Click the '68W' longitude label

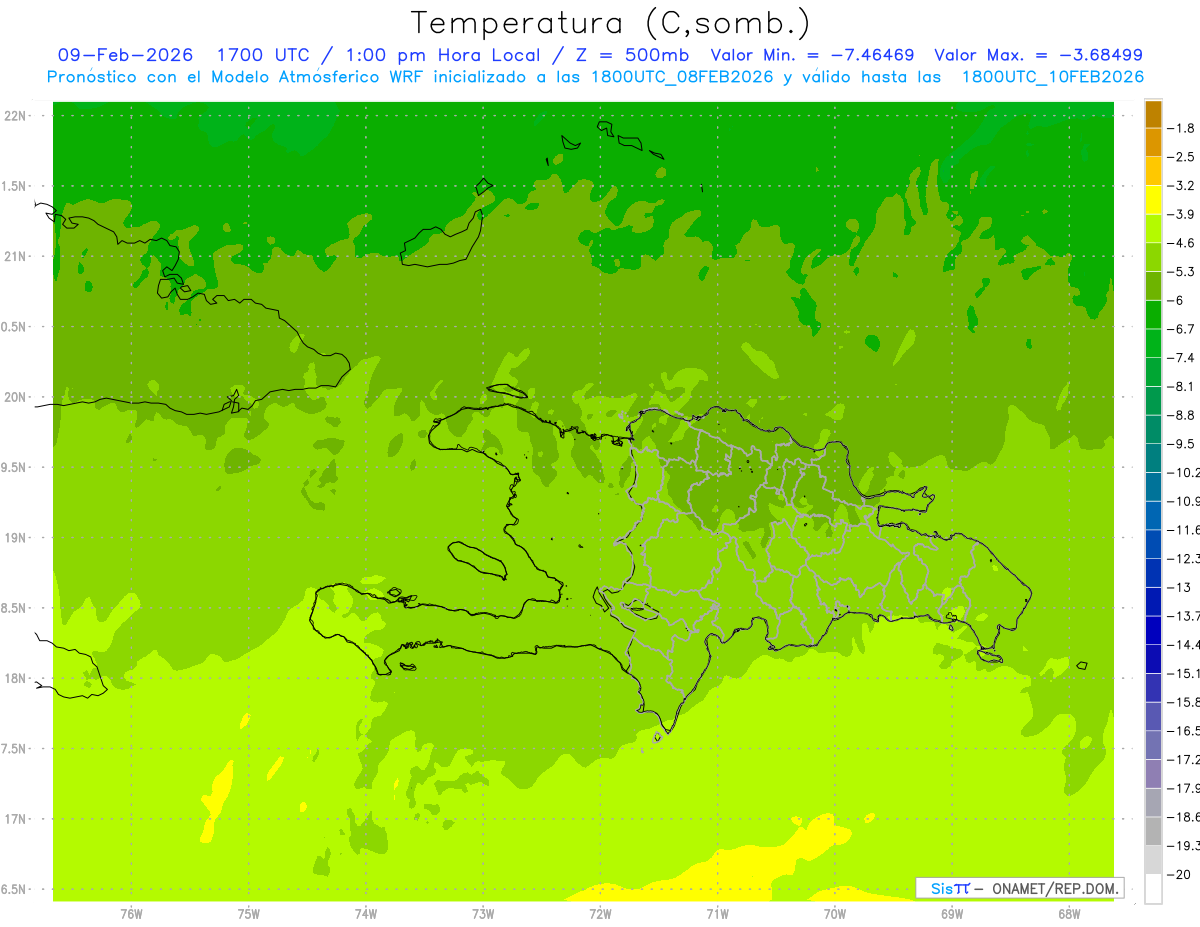[x=1069, y=914]
